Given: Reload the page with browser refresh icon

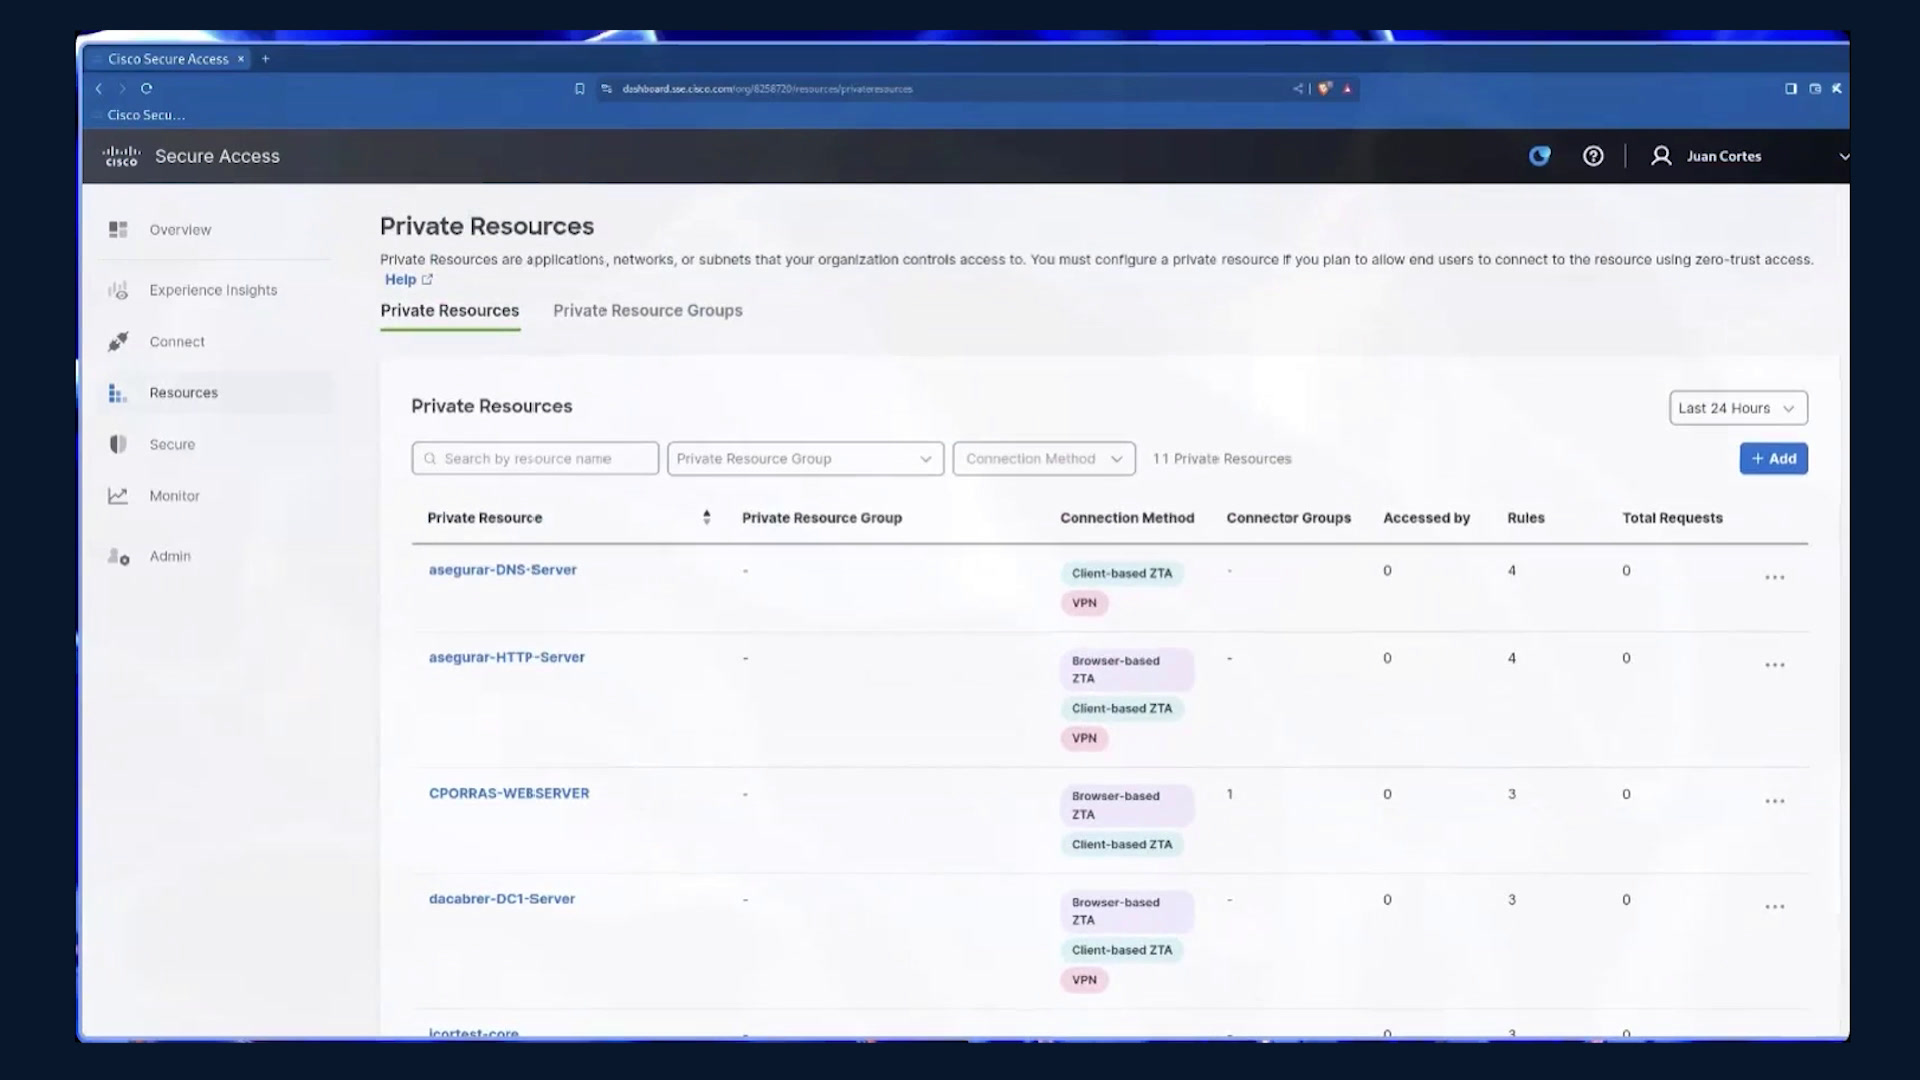Looking at the screenshot, I should (x=146, y=88).
